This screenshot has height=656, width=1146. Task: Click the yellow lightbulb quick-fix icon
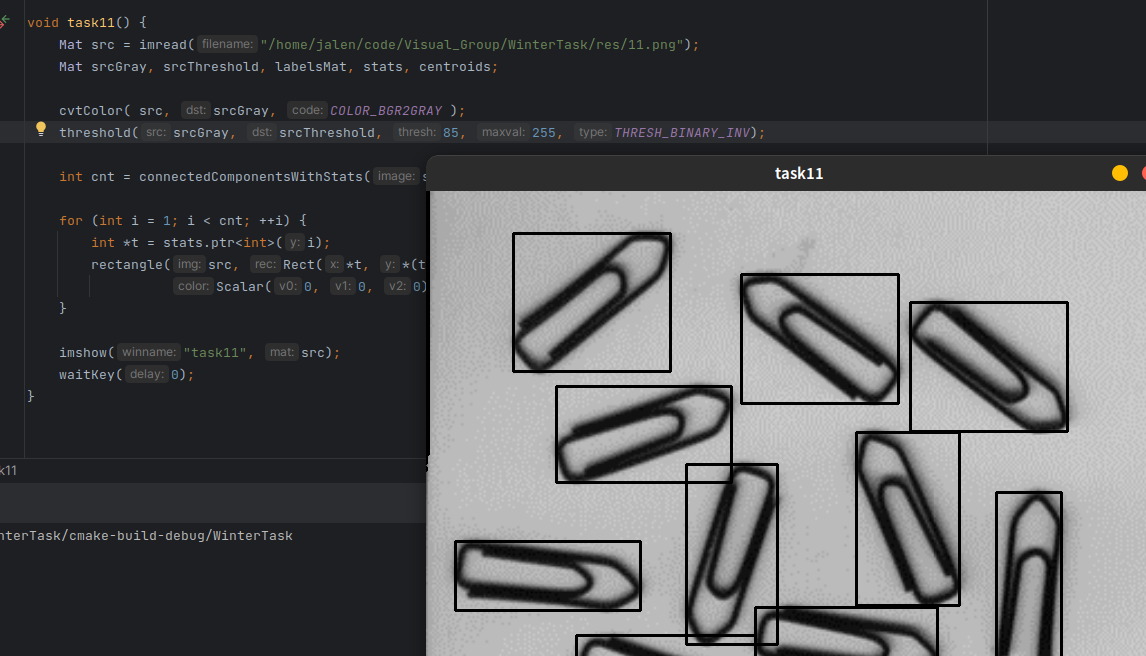[x=41, y=130]
